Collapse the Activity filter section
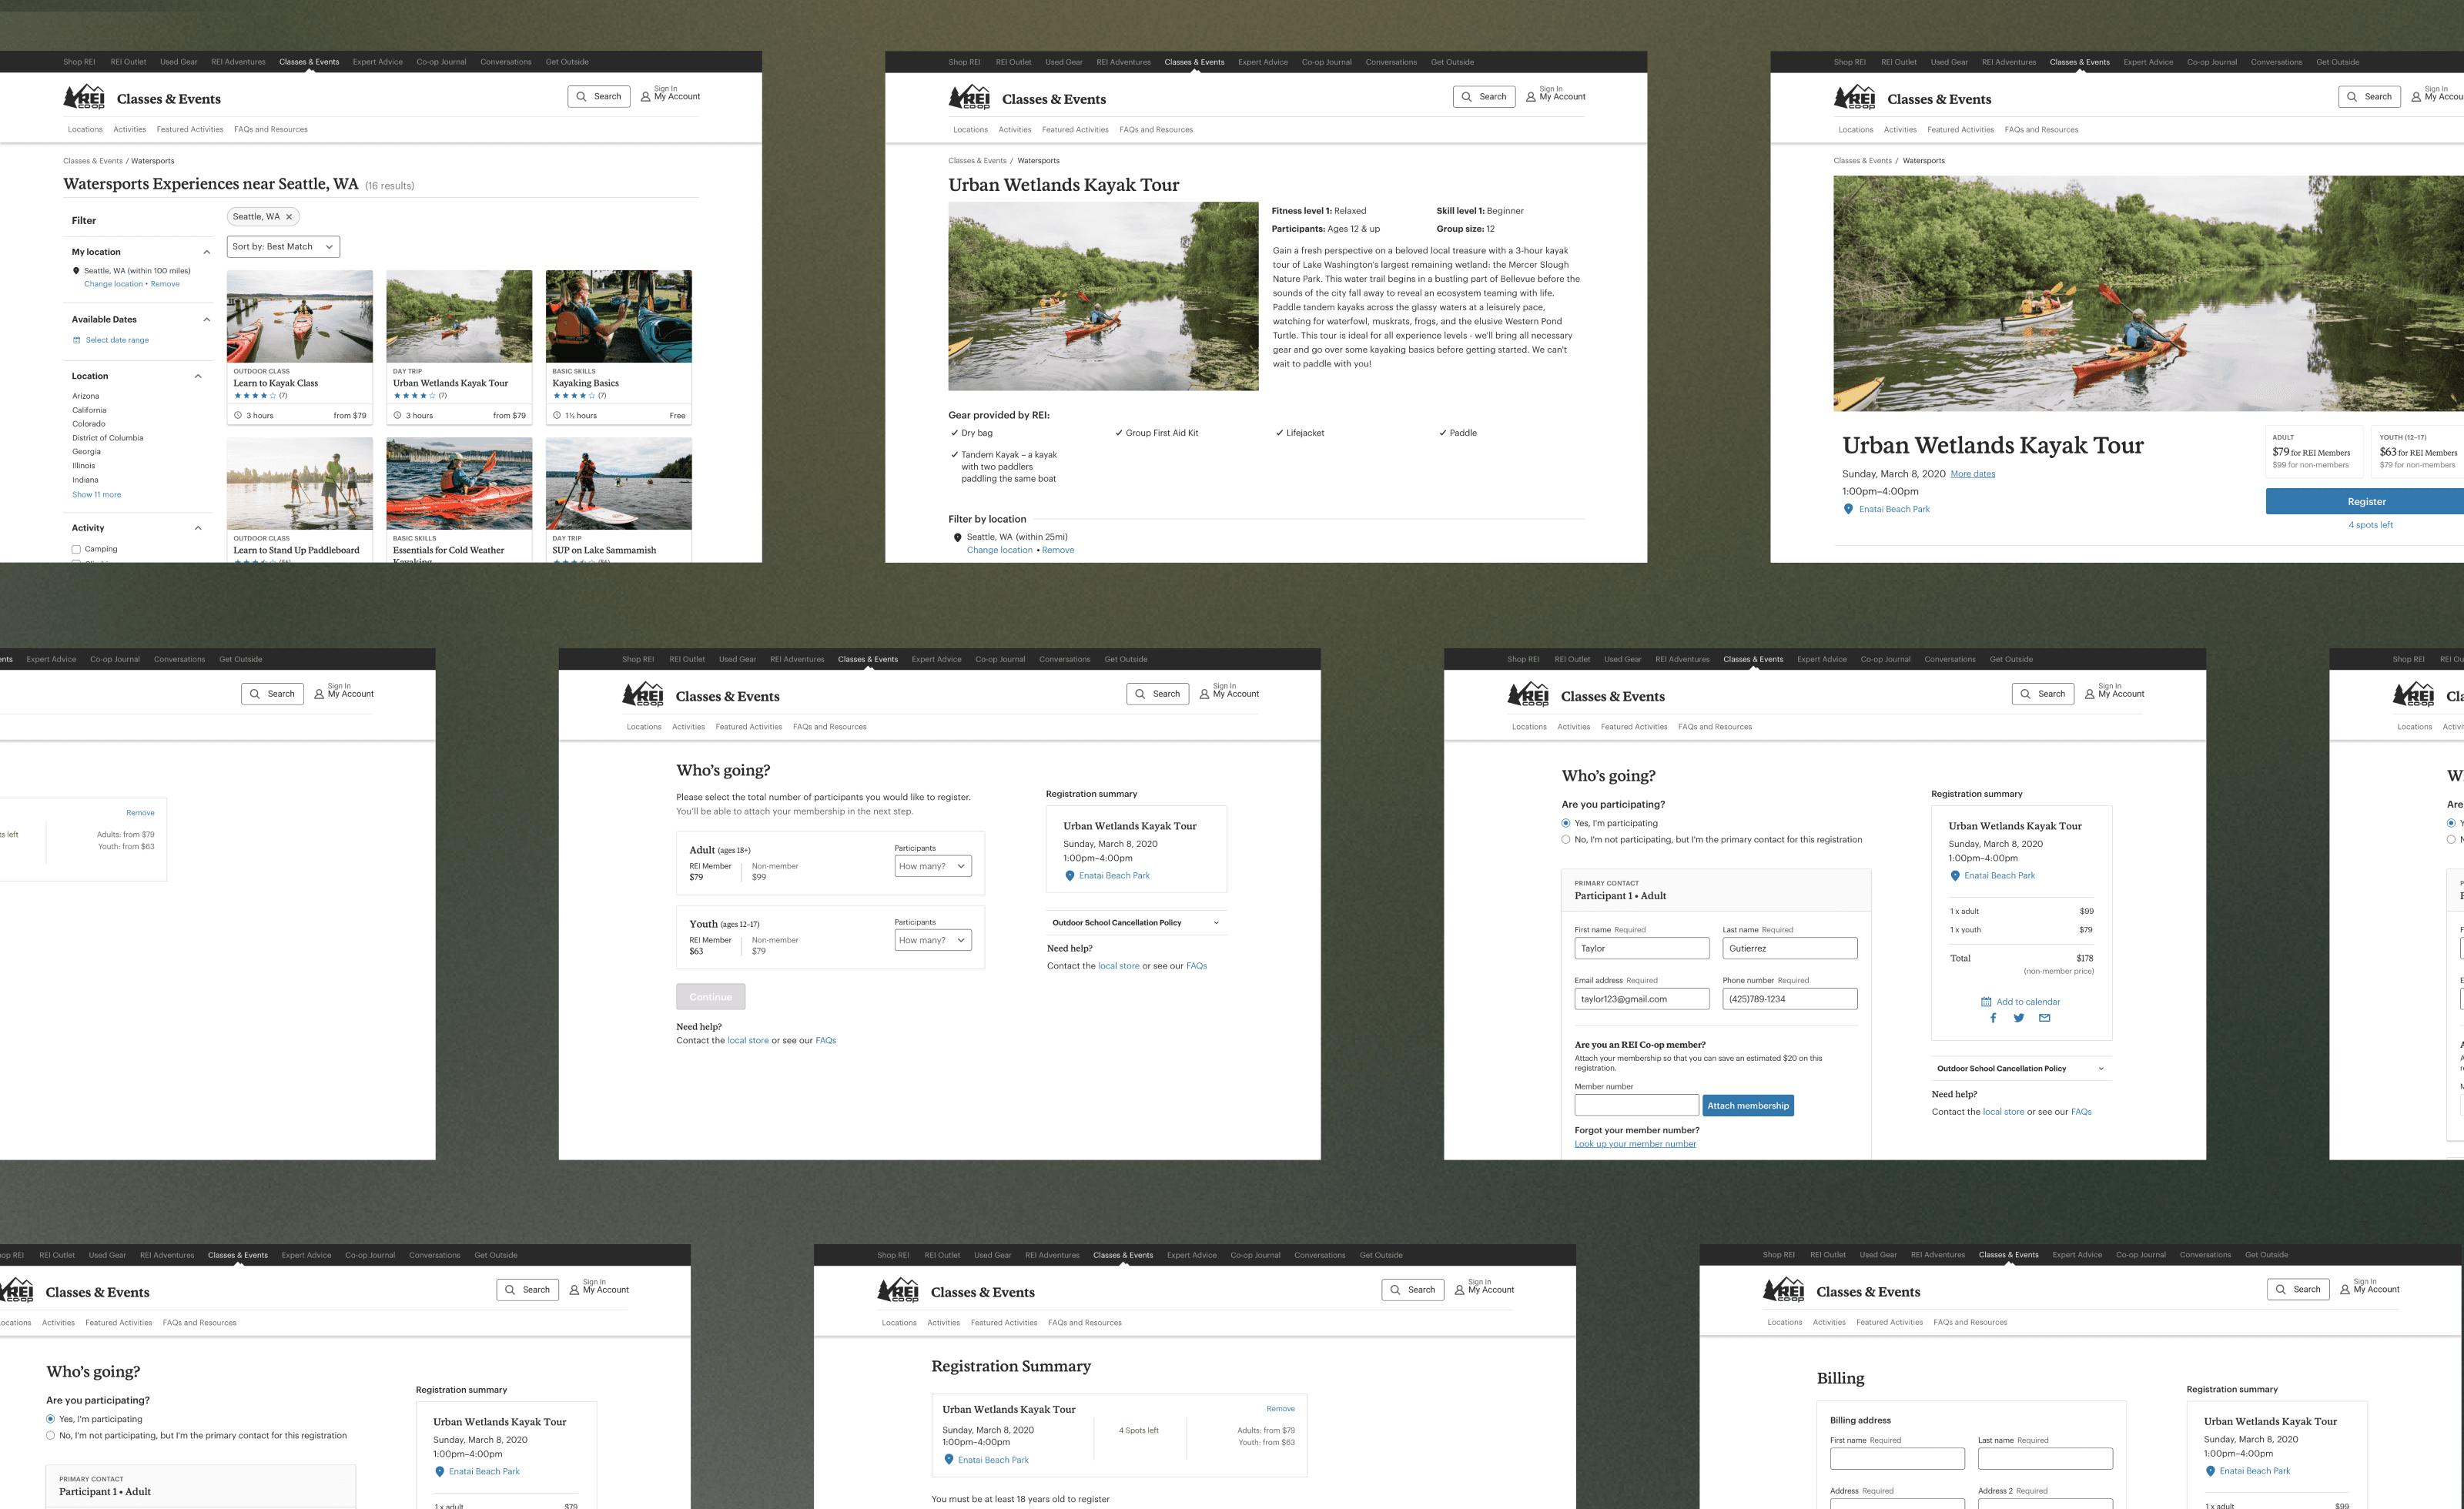Viewport: 2464px width, 1509px height. pos(198,528)
